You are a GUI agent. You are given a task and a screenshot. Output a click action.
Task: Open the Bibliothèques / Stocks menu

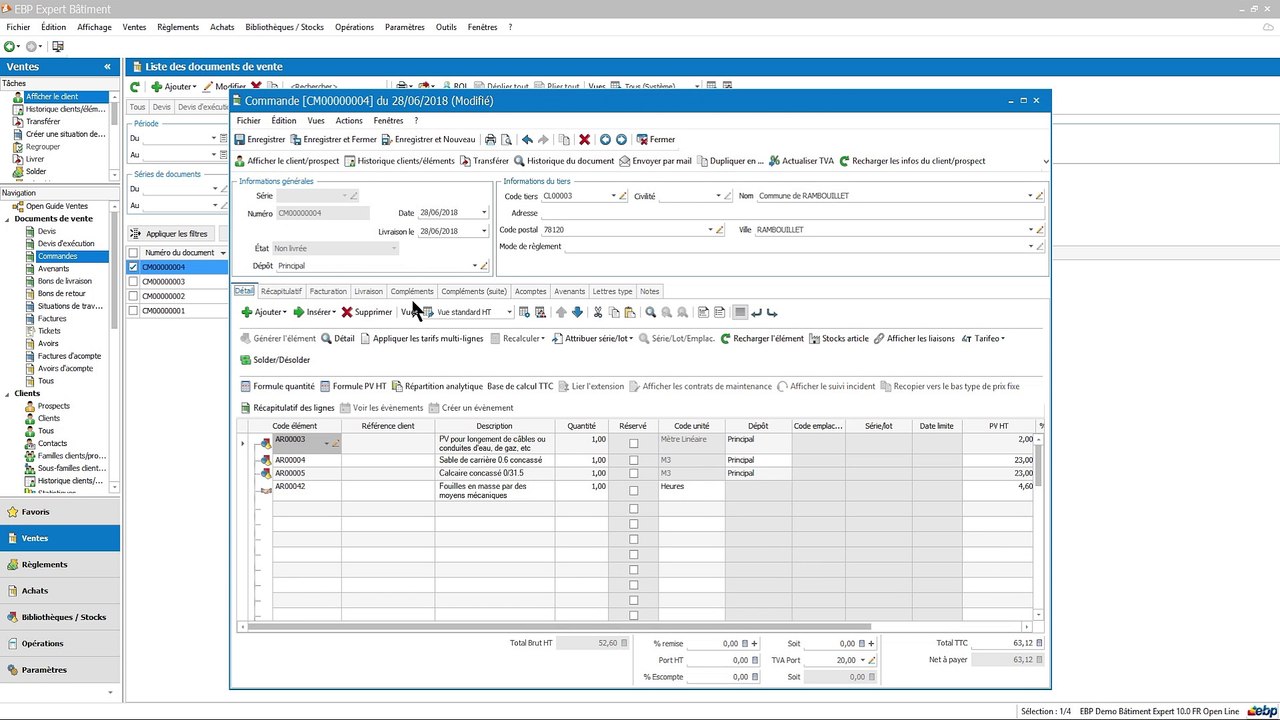(x=285, y=27)
